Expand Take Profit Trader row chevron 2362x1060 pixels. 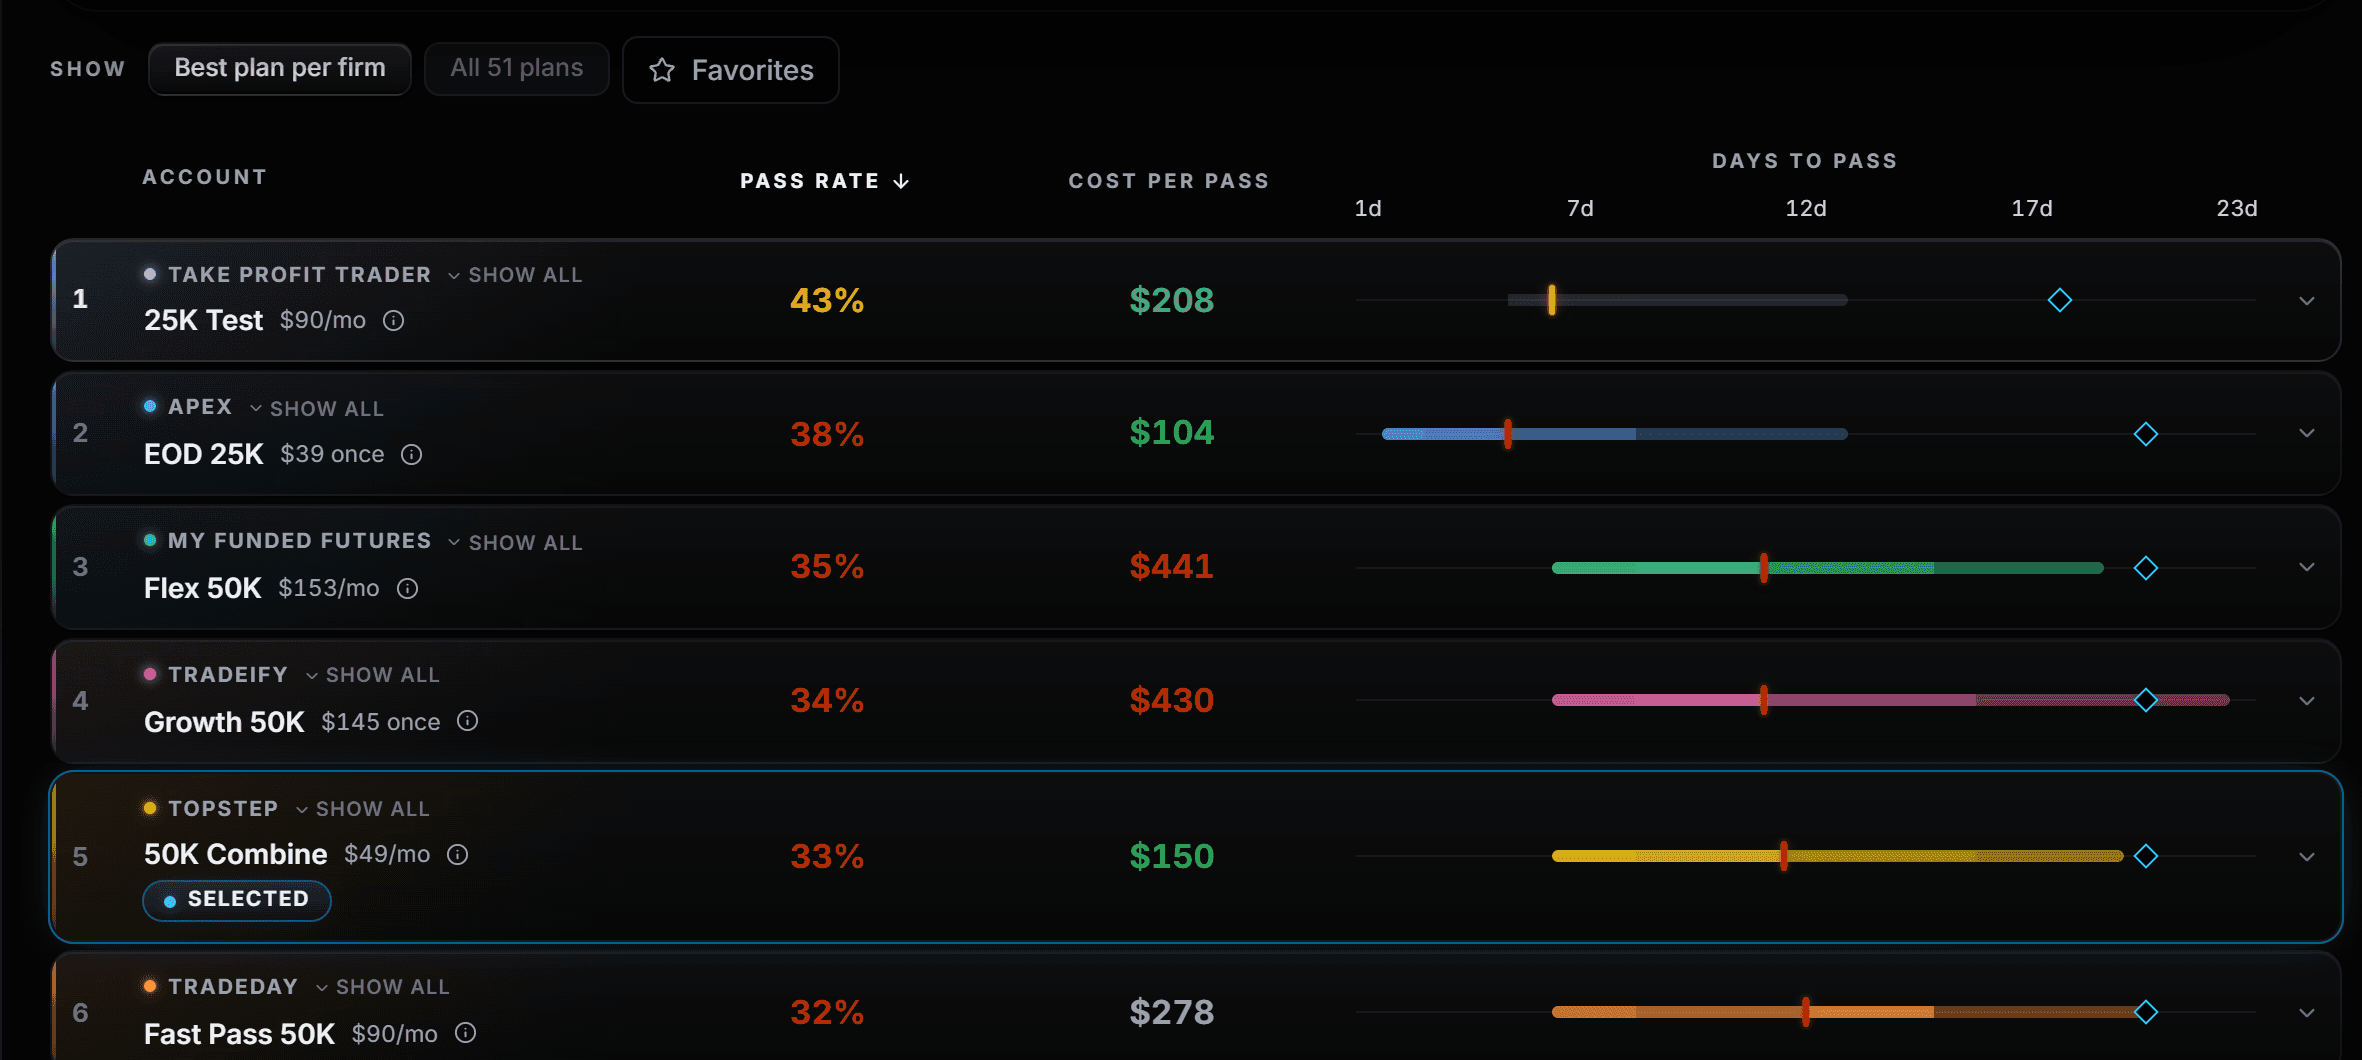click(2307, 301)
